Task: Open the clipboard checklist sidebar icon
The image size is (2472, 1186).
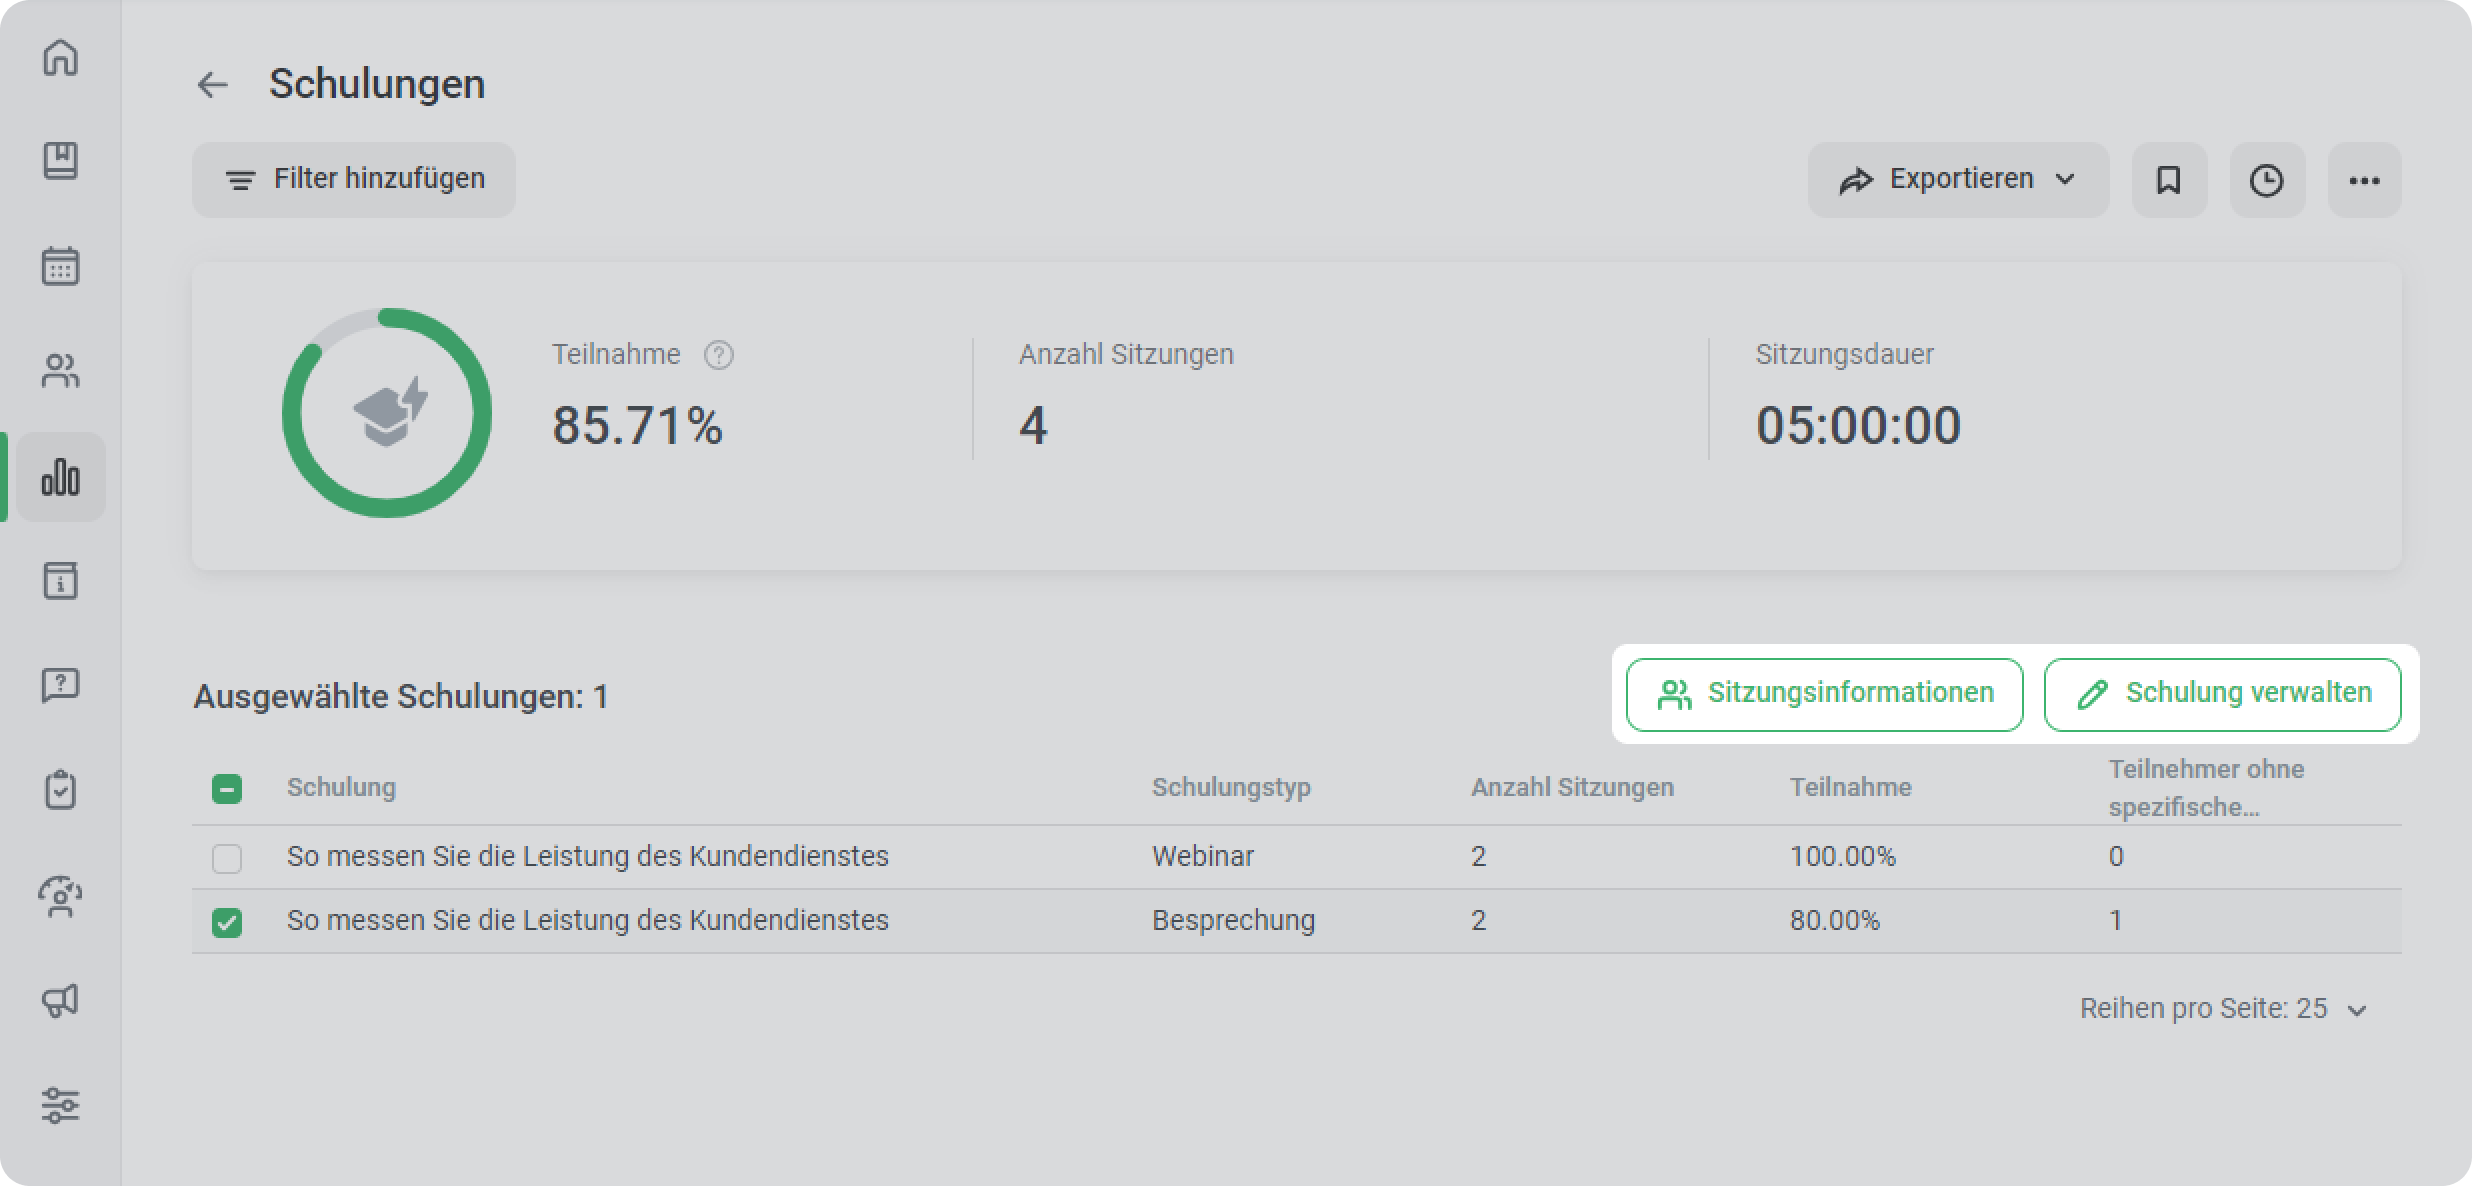Action: 60,790
